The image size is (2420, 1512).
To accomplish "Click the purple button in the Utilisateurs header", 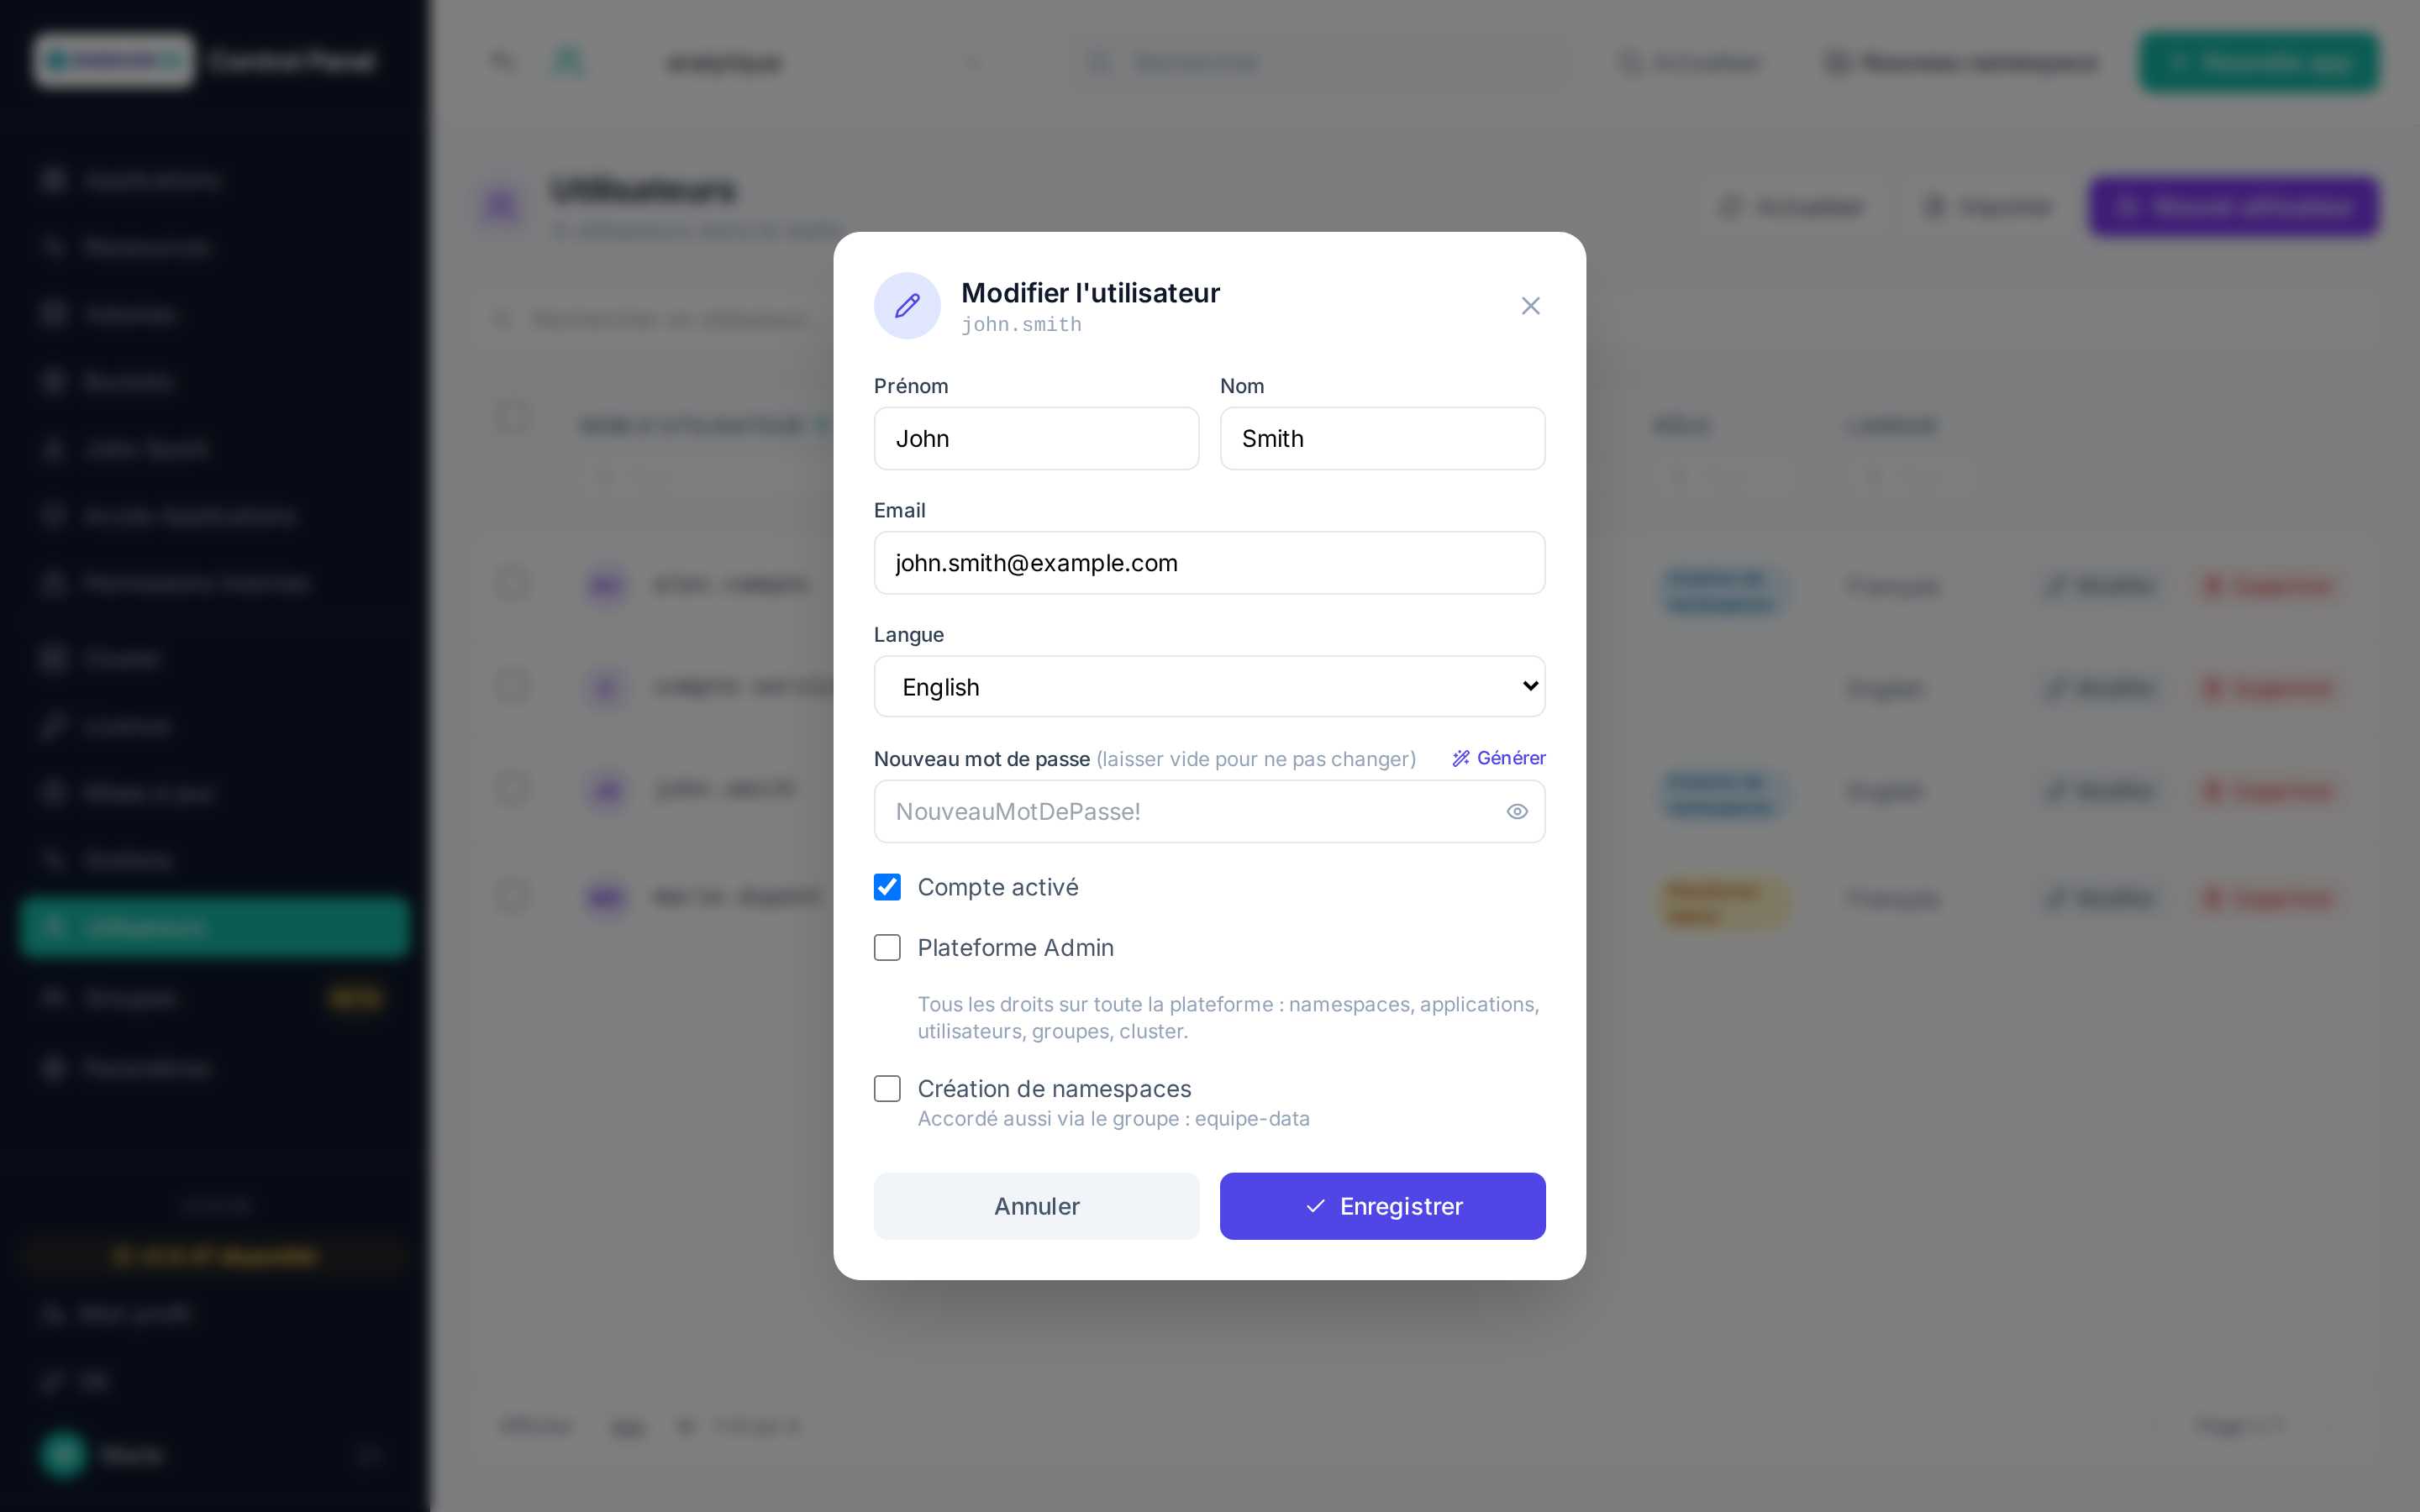I will (2233, 207).
